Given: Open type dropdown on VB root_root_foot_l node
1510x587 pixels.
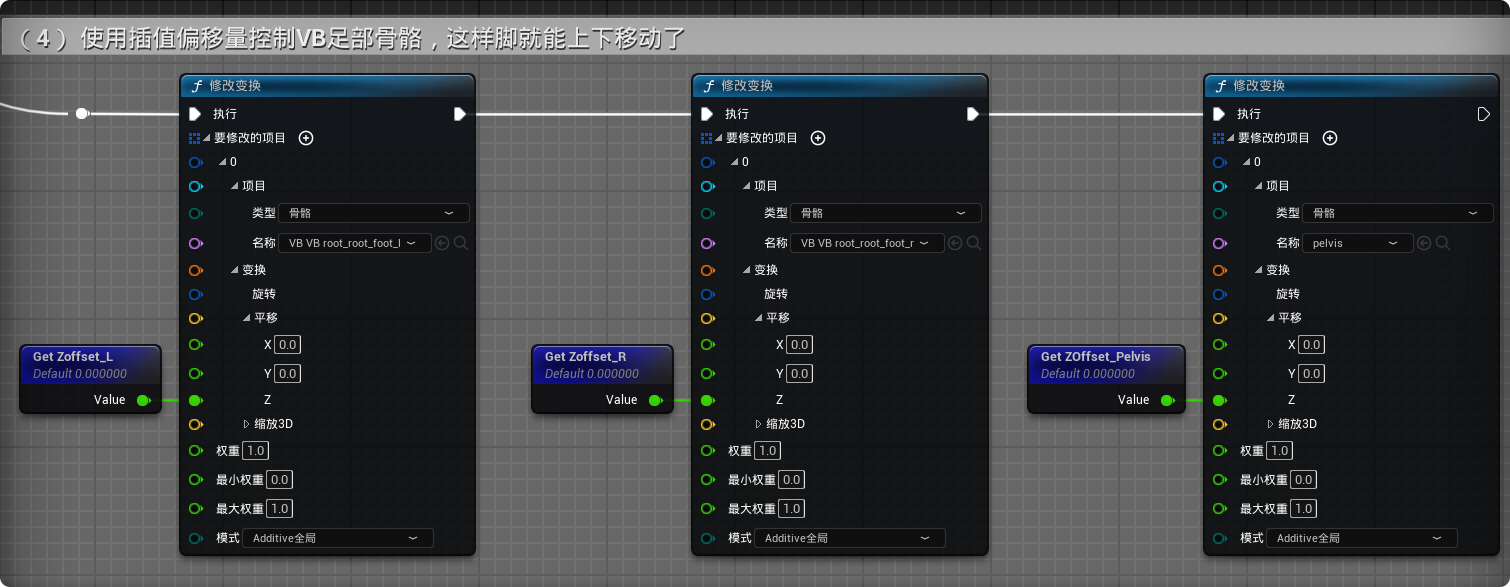Looking at the screenshot, I should (x=374, y=213).
